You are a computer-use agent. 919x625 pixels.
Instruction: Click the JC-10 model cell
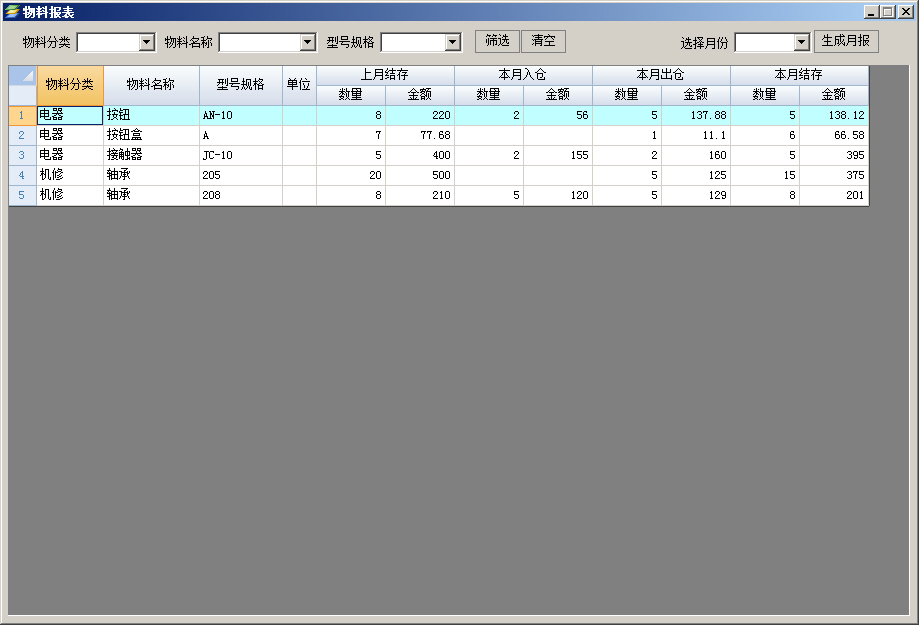tap(241, 155)
